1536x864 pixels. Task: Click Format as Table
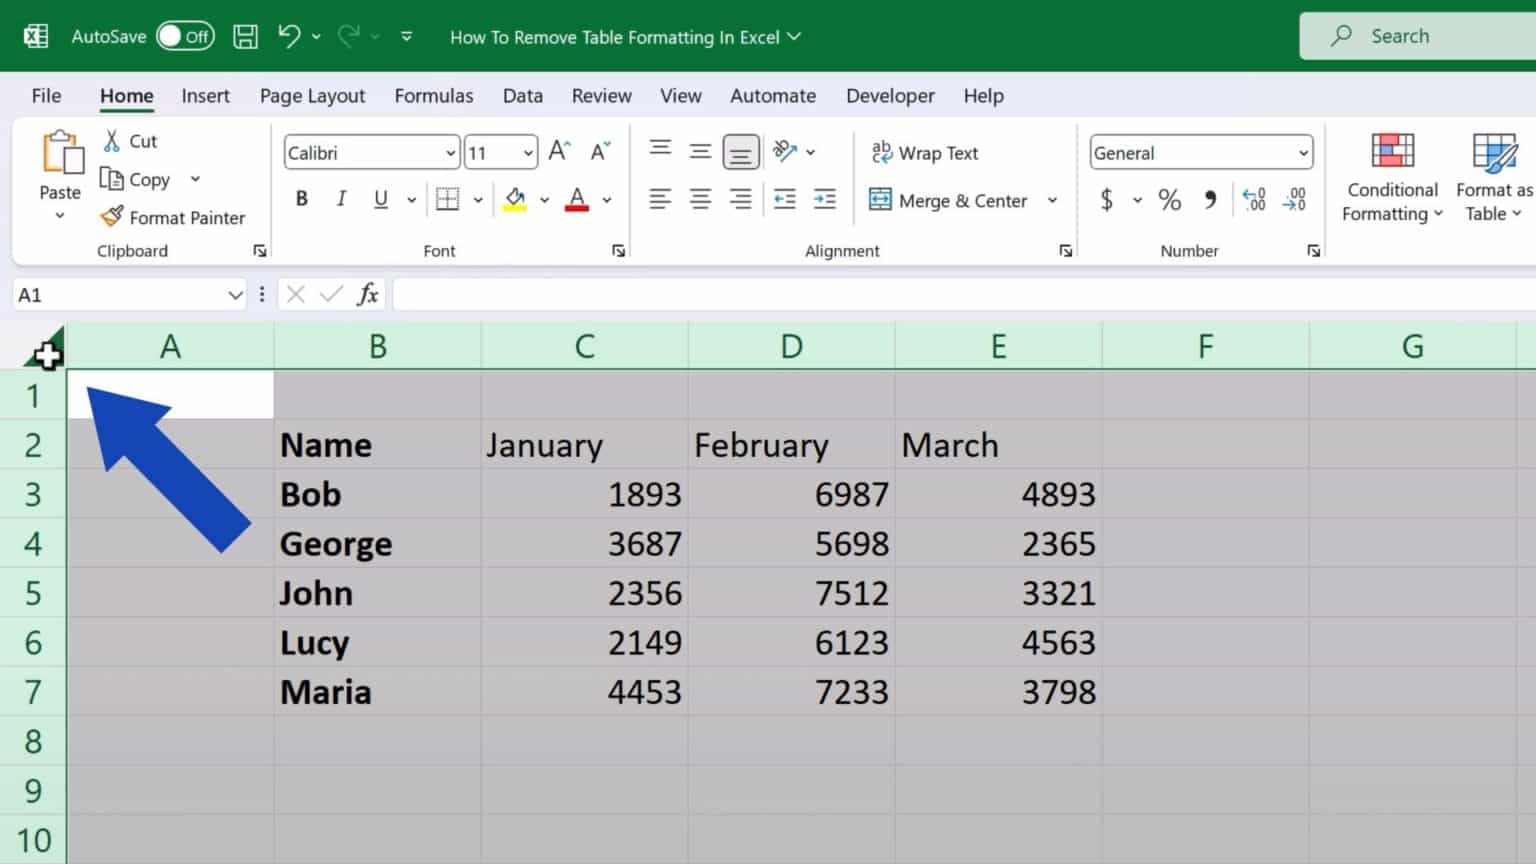tap(1492, 178)
